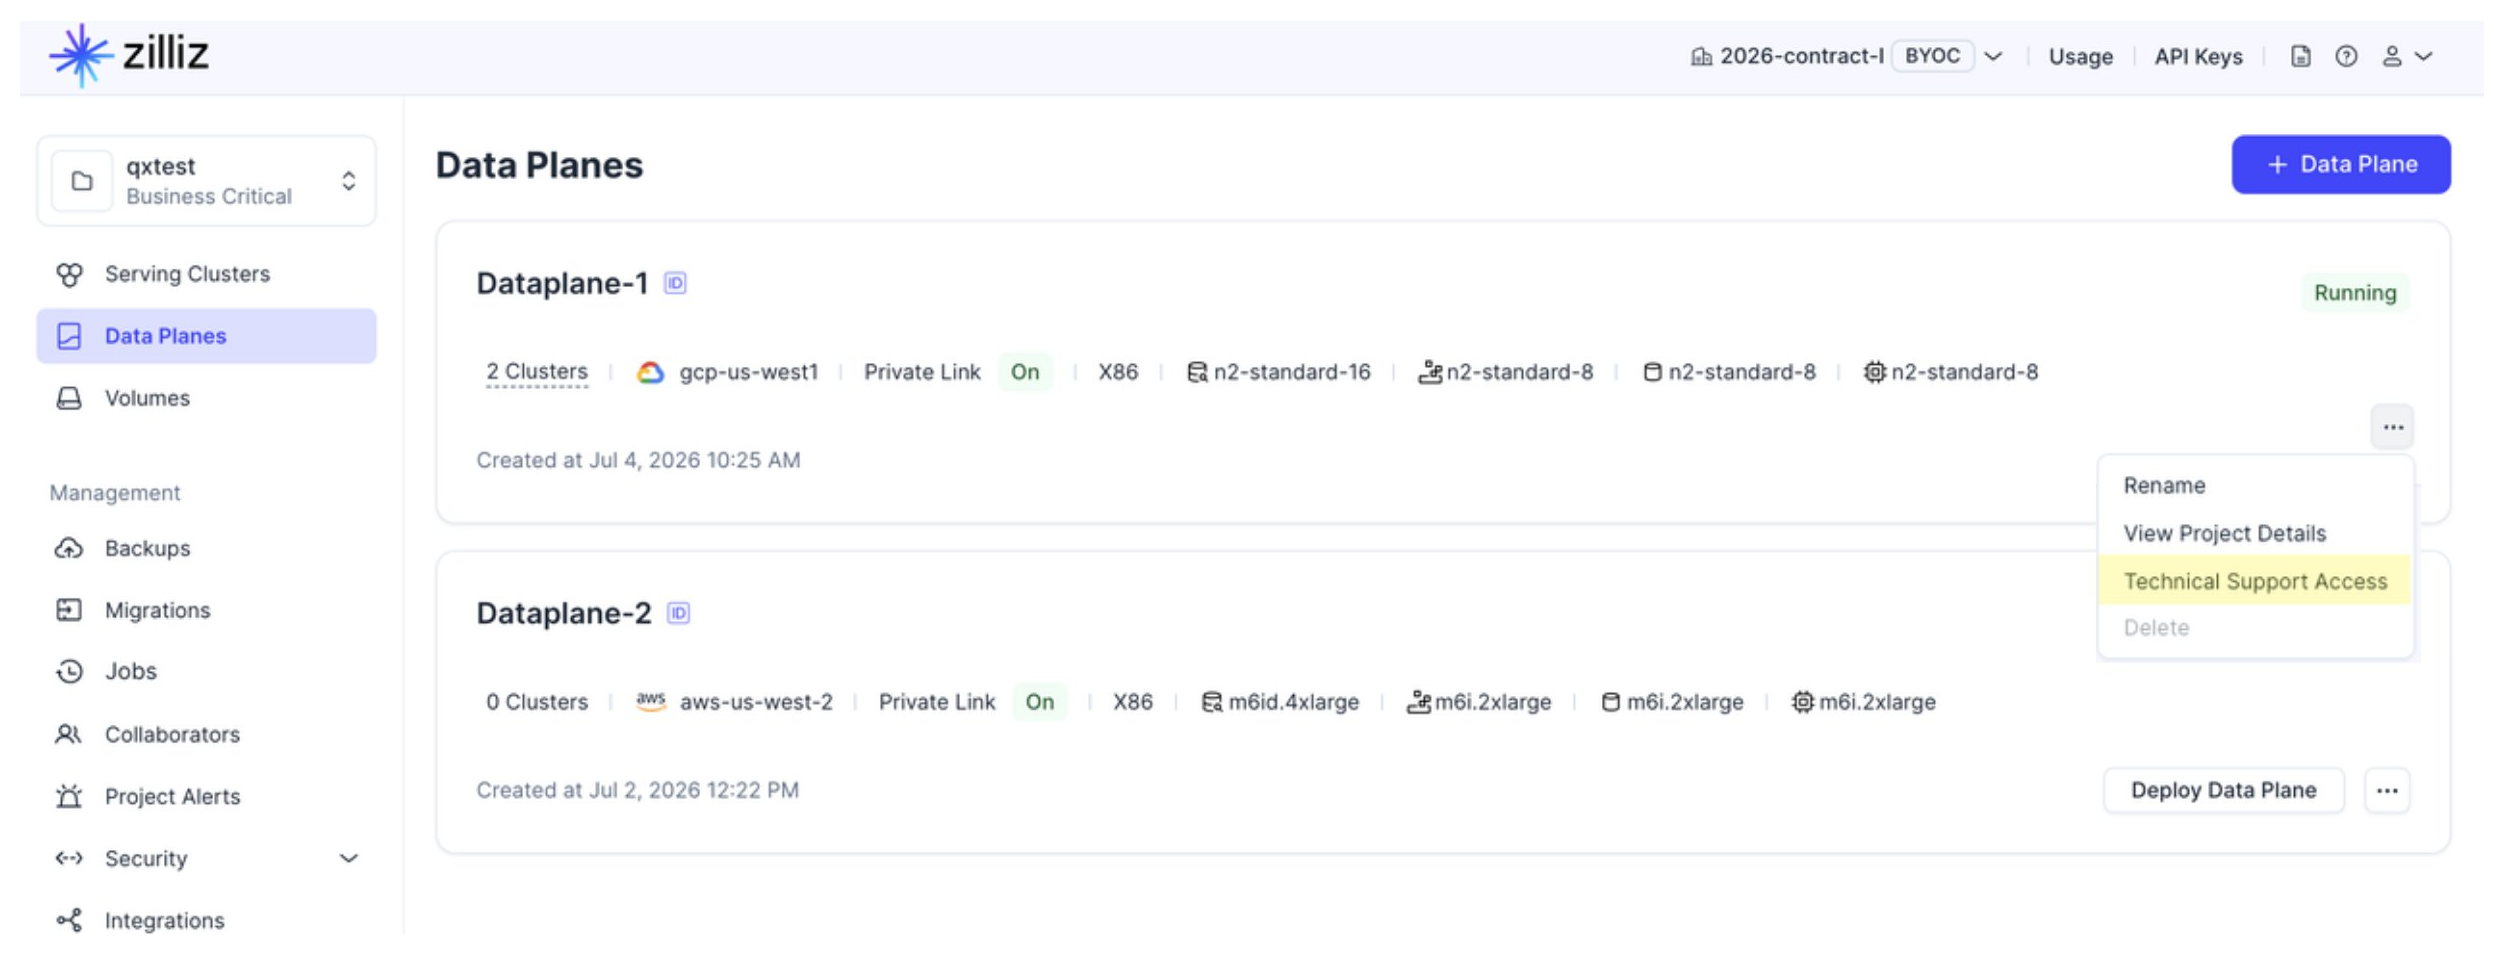Open the help question mark icon
Screen dimensions: 2504x954
pyautogui.click(x=2346, y=56)
